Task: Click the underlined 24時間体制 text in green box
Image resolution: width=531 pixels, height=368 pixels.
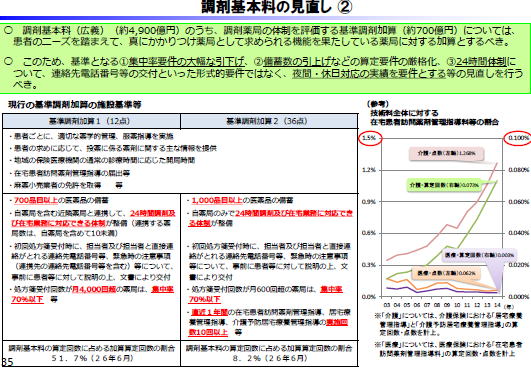Action: pos(481,62)
